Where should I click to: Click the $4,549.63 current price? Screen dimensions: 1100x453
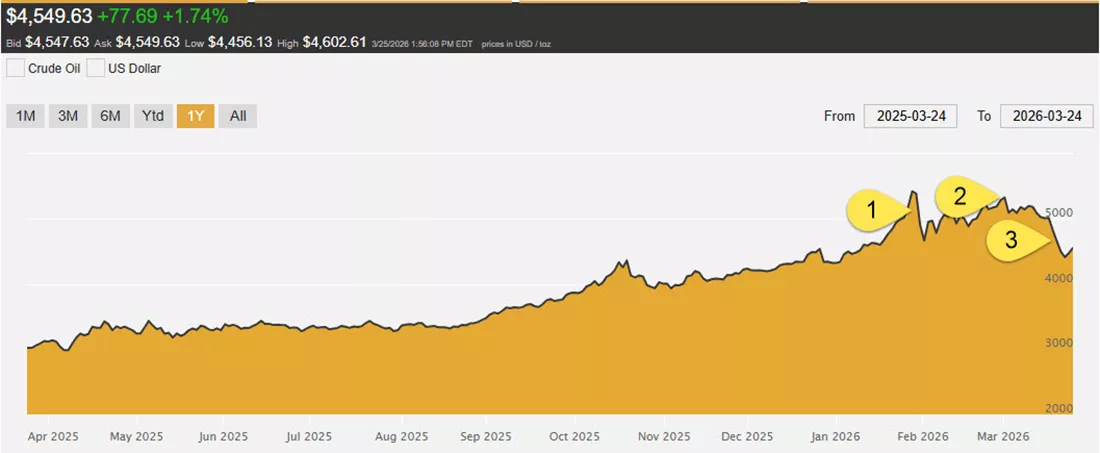pos(49,14)
